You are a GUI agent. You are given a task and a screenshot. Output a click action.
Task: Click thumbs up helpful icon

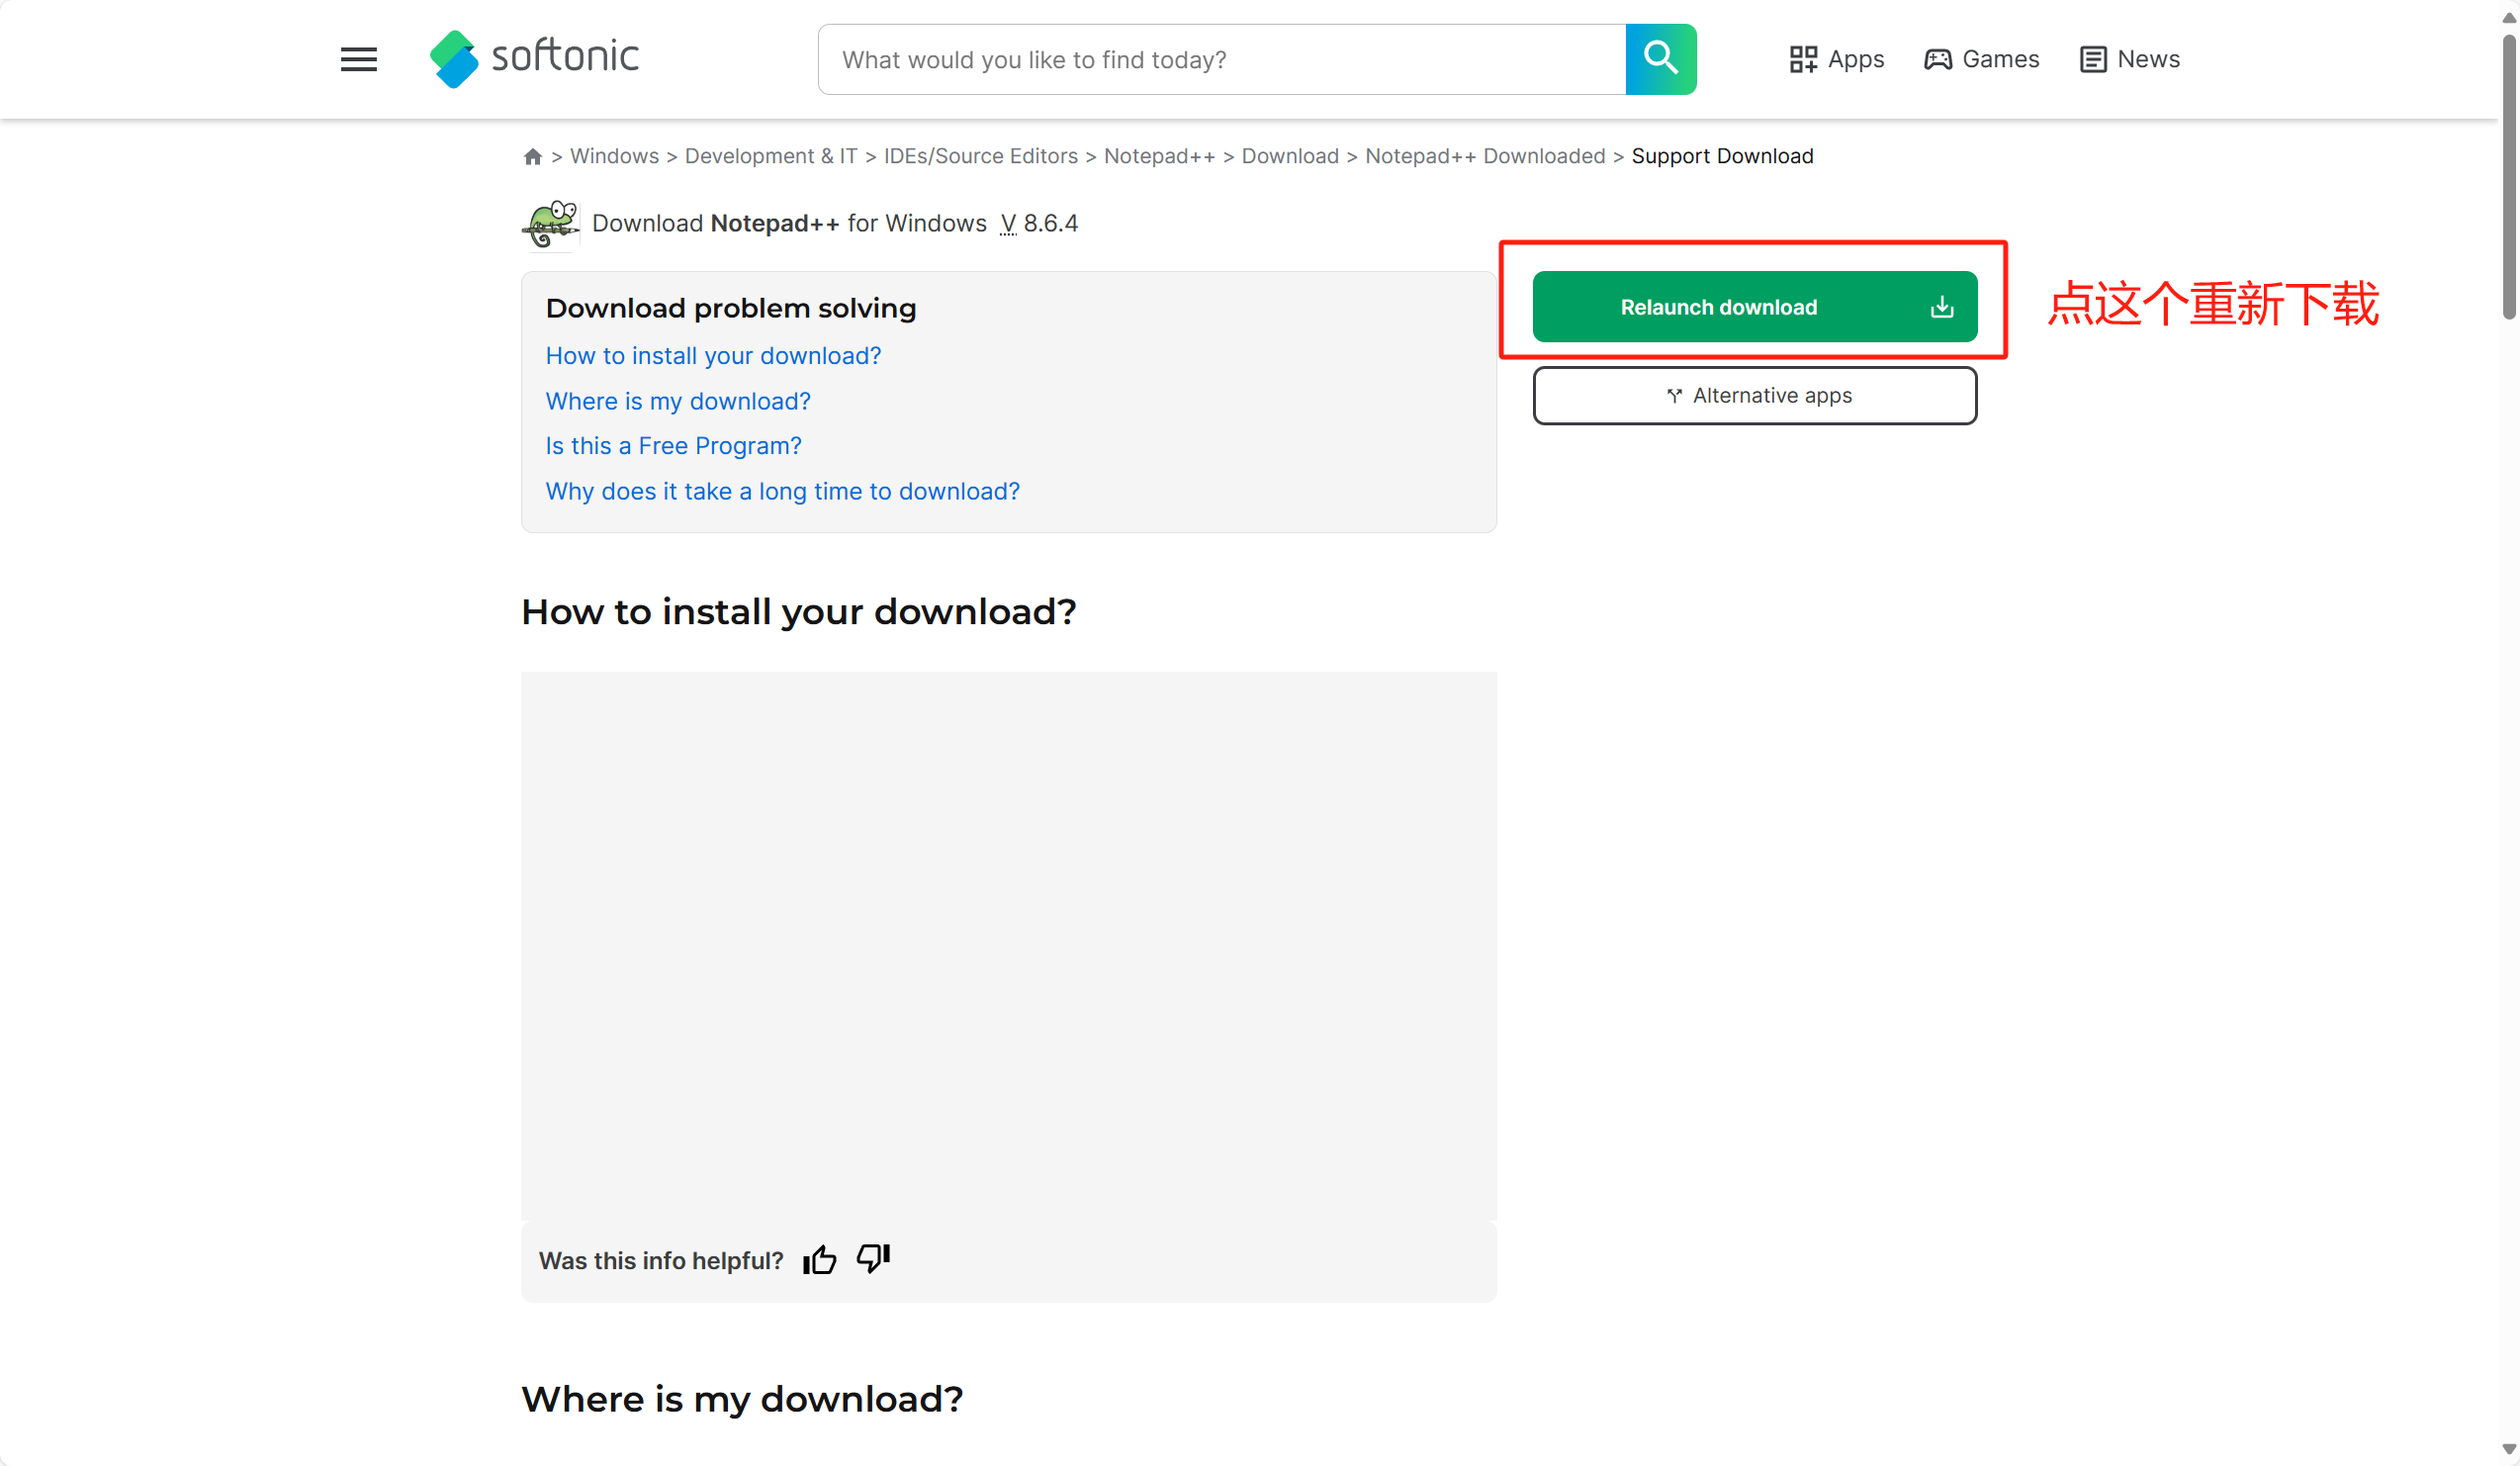point(819,1259)
